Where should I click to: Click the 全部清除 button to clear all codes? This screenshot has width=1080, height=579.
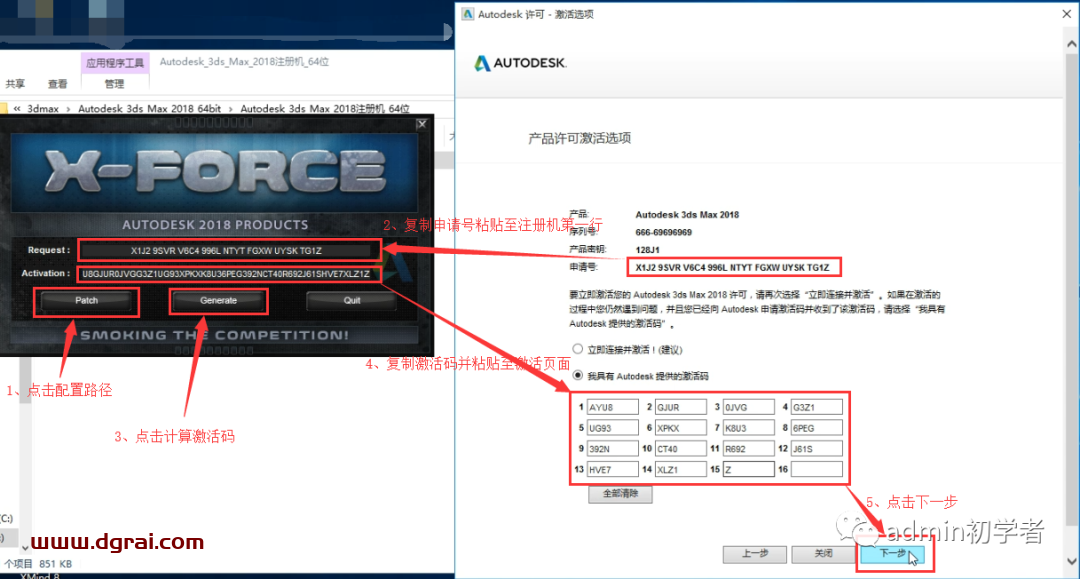click(620, 494)
